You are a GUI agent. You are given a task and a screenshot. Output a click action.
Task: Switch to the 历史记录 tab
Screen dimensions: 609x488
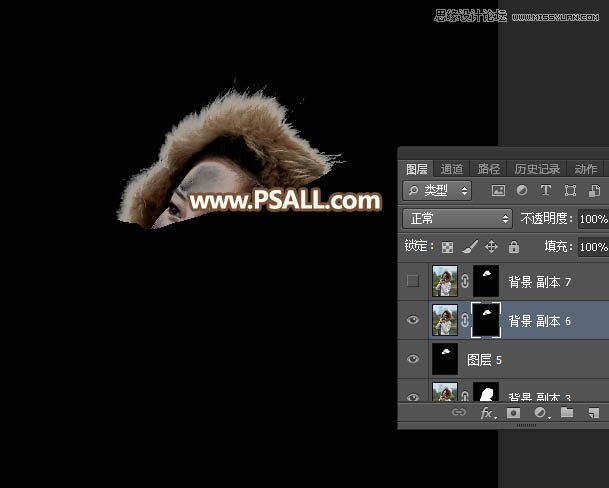537,169
